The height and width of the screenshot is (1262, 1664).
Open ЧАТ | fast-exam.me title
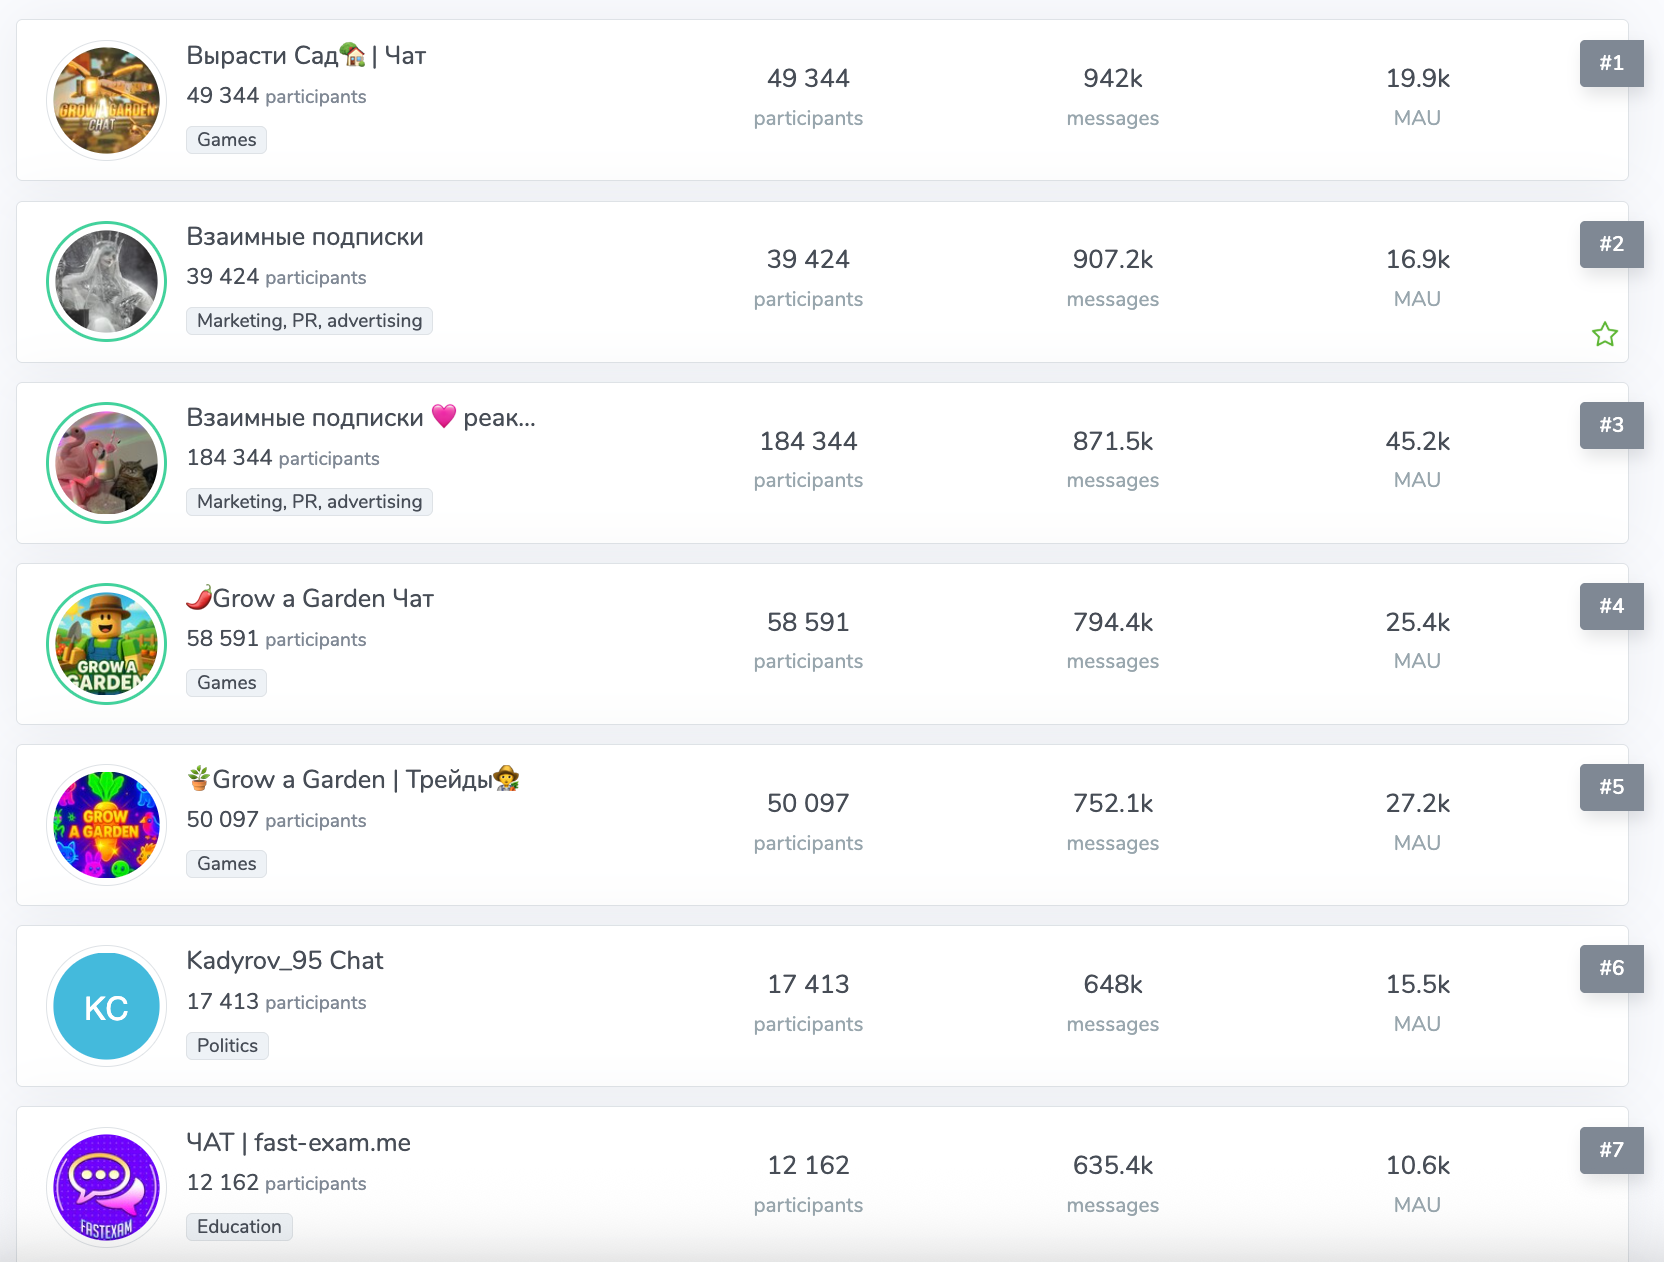(x=298, y=1142)
